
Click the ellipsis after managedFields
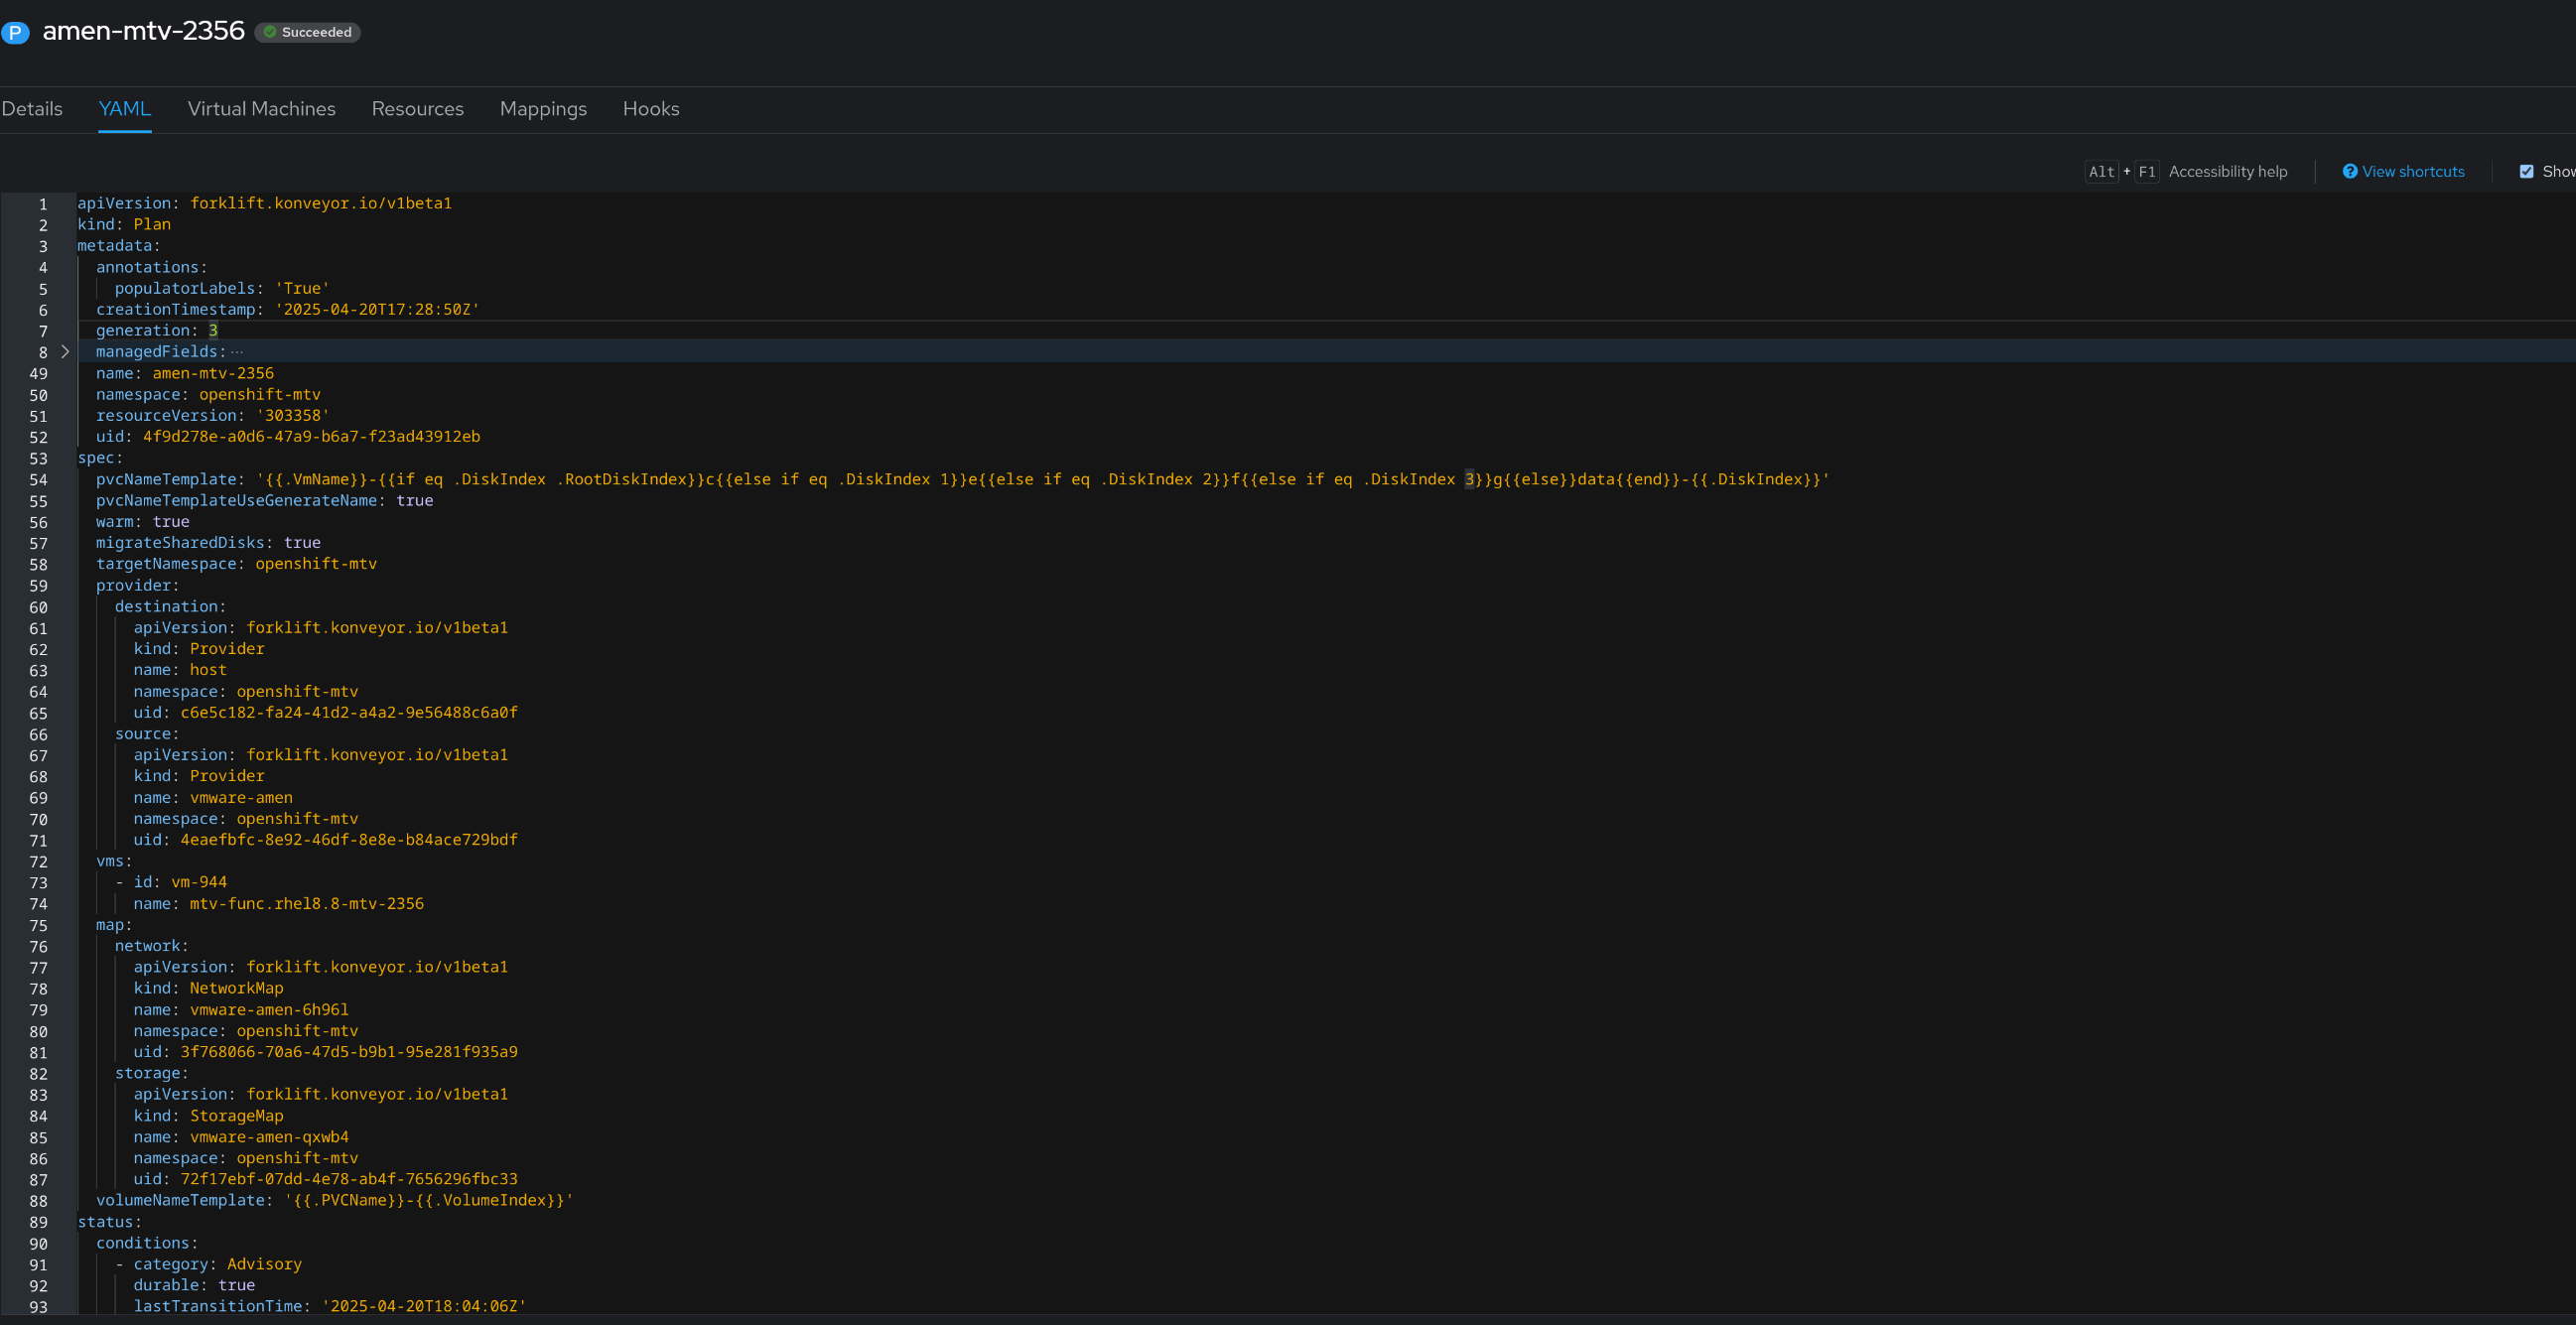[x=237, y=352]
